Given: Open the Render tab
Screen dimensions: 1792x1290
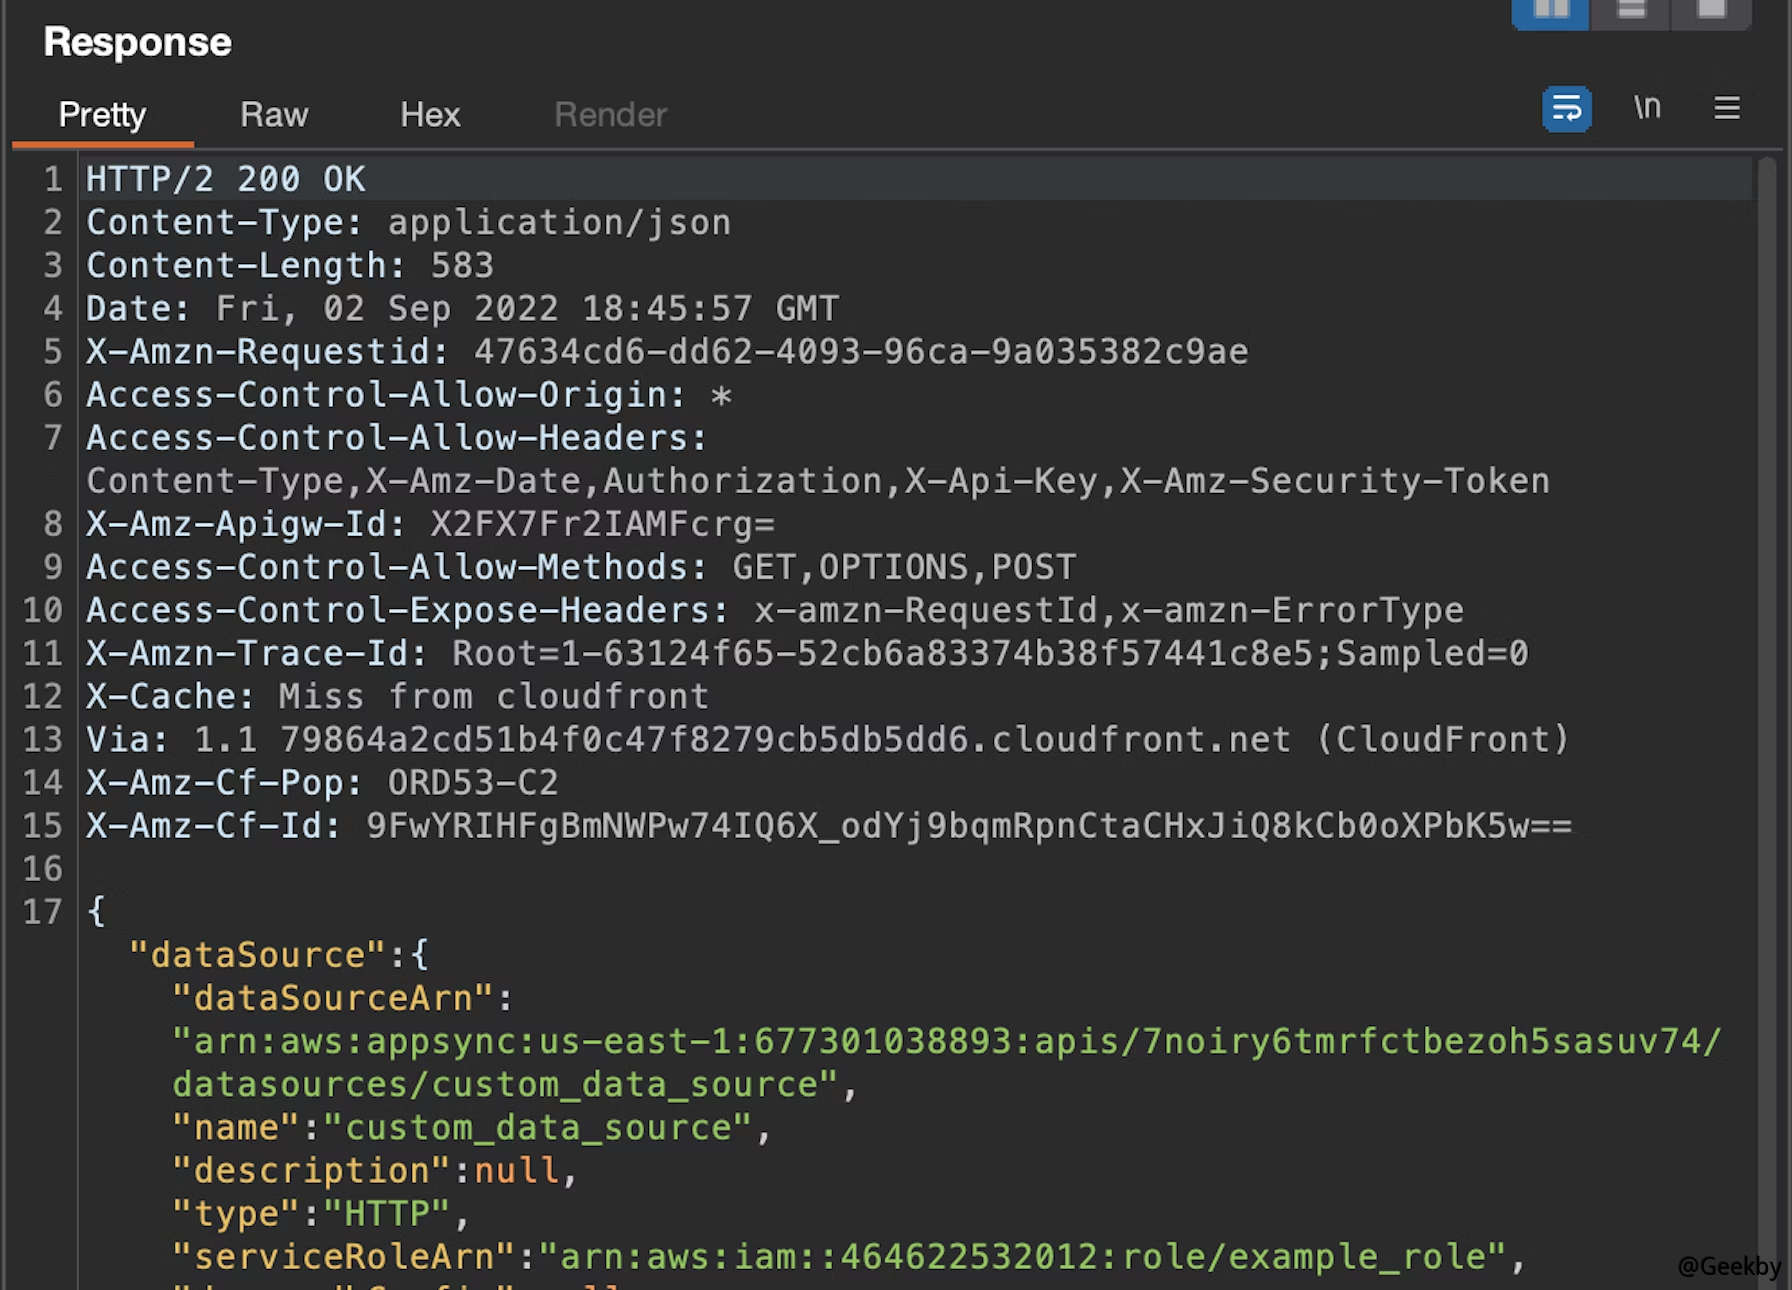Looking at the screenshot, I should pos(610,115).
